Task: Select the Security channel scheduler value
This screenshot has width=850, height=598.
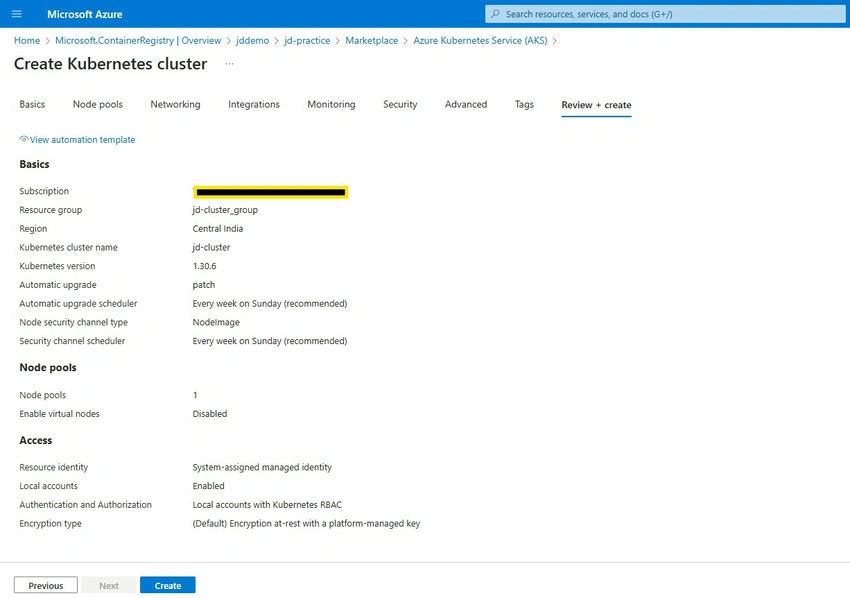Action: (270, 341)
